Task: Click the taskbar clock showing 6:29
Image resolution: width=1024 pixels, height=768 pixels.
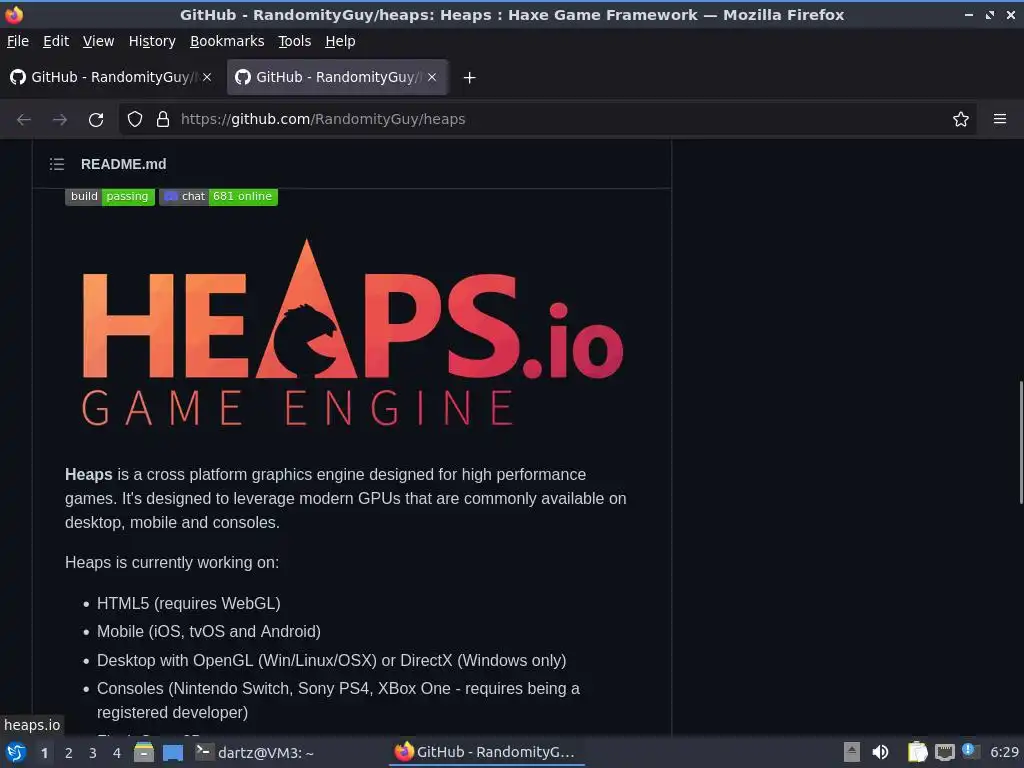Action: [x=1004, y=752]
